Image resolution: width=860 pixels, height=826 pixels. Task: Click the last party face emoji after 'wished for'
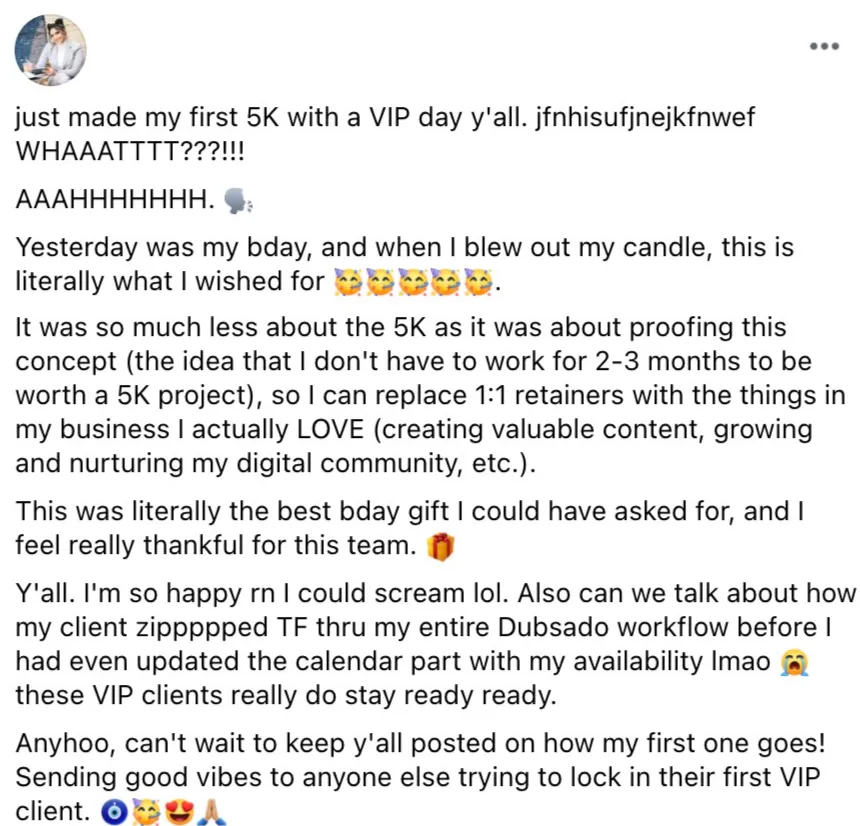(x=478, y=282)
